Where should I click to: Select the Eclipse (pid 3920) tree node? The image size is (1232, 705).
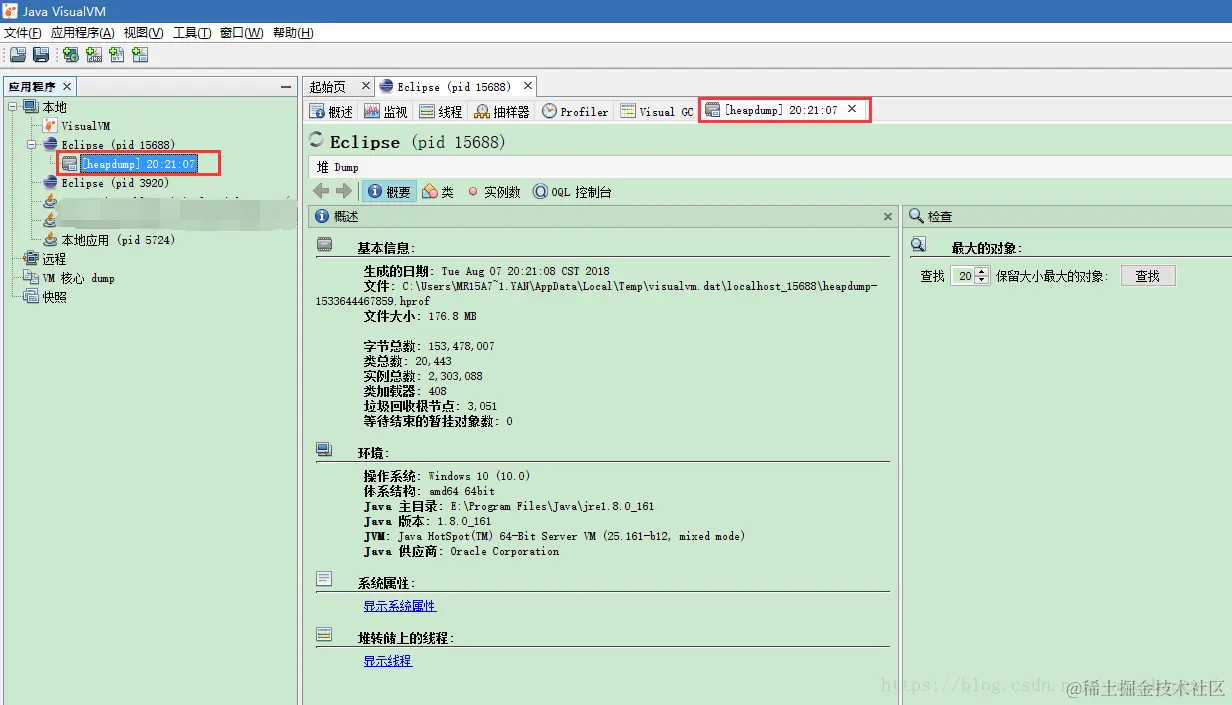tap(115, 183)
